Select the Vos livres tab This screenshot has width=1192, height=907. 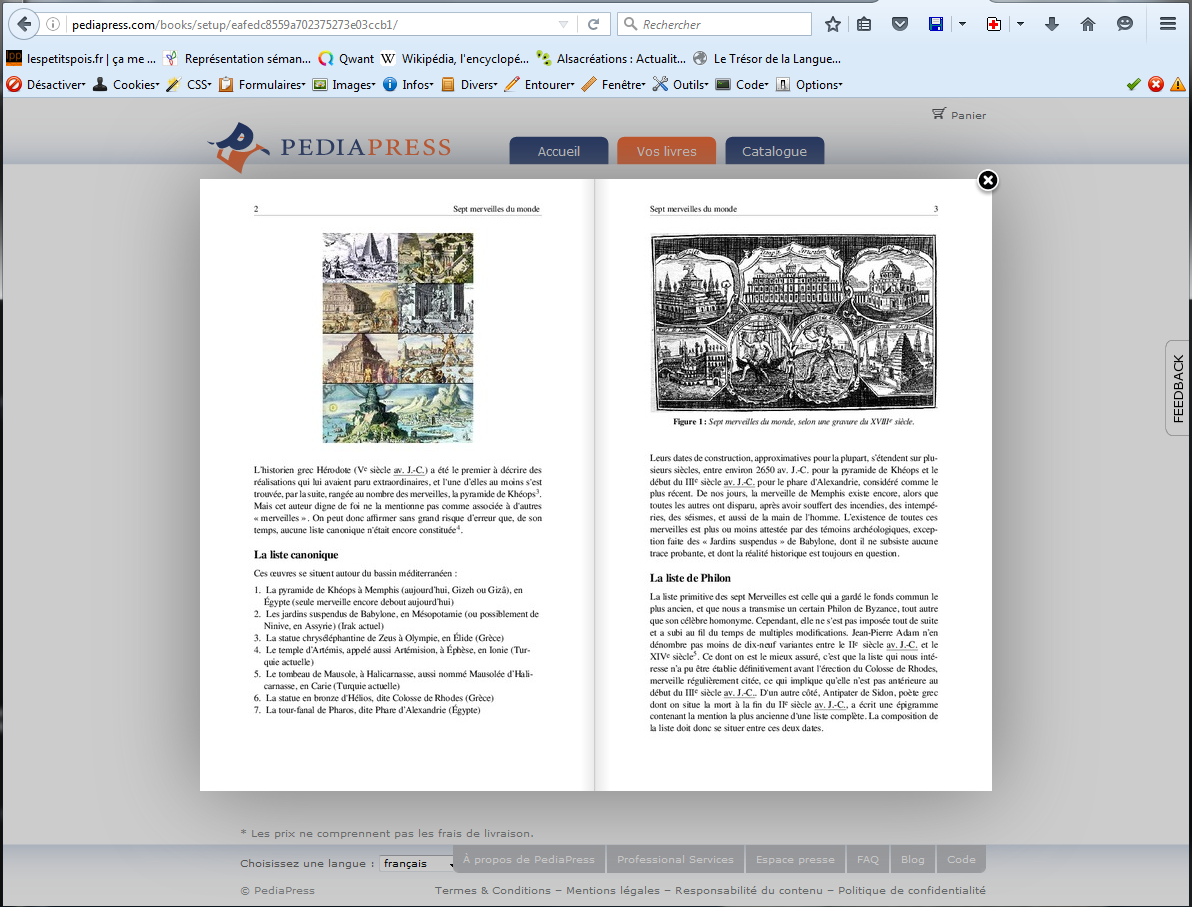click(666, 151)
